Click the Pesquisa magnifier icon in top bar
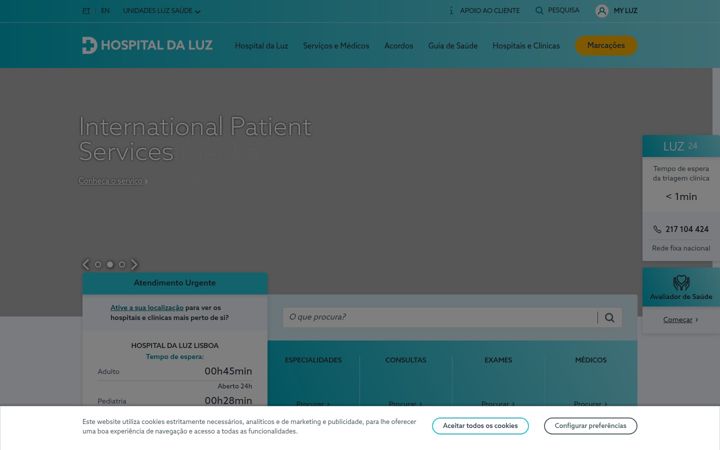The image size is (720, 450). click(x=539, y=10)
